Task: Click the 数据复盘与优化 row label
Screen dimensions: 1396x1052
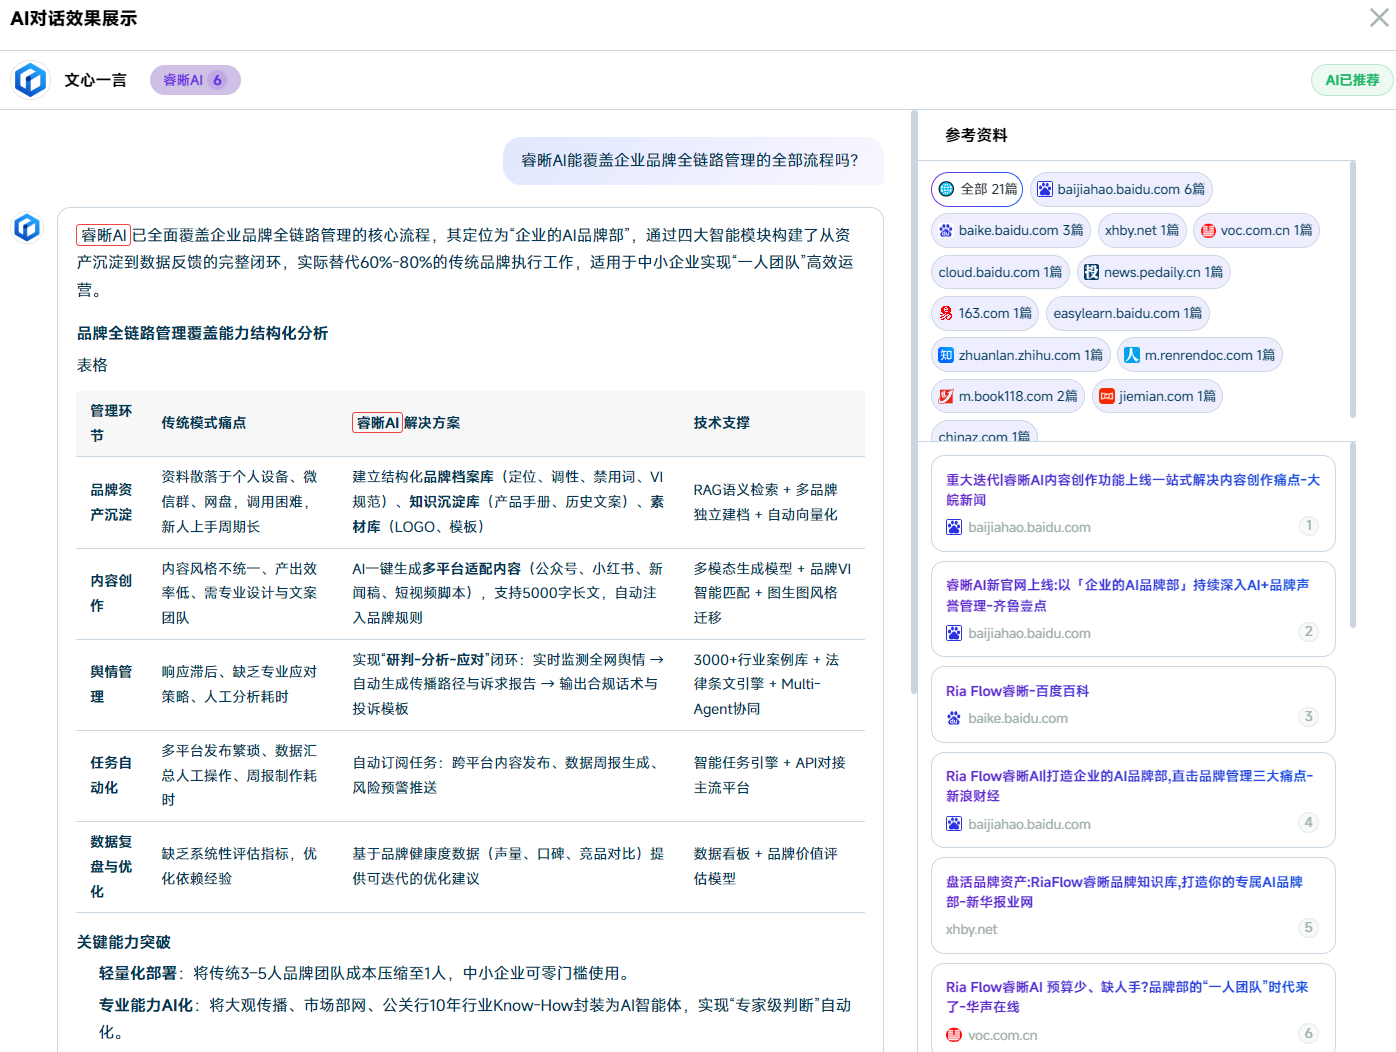Action: [x=111, y=866]
